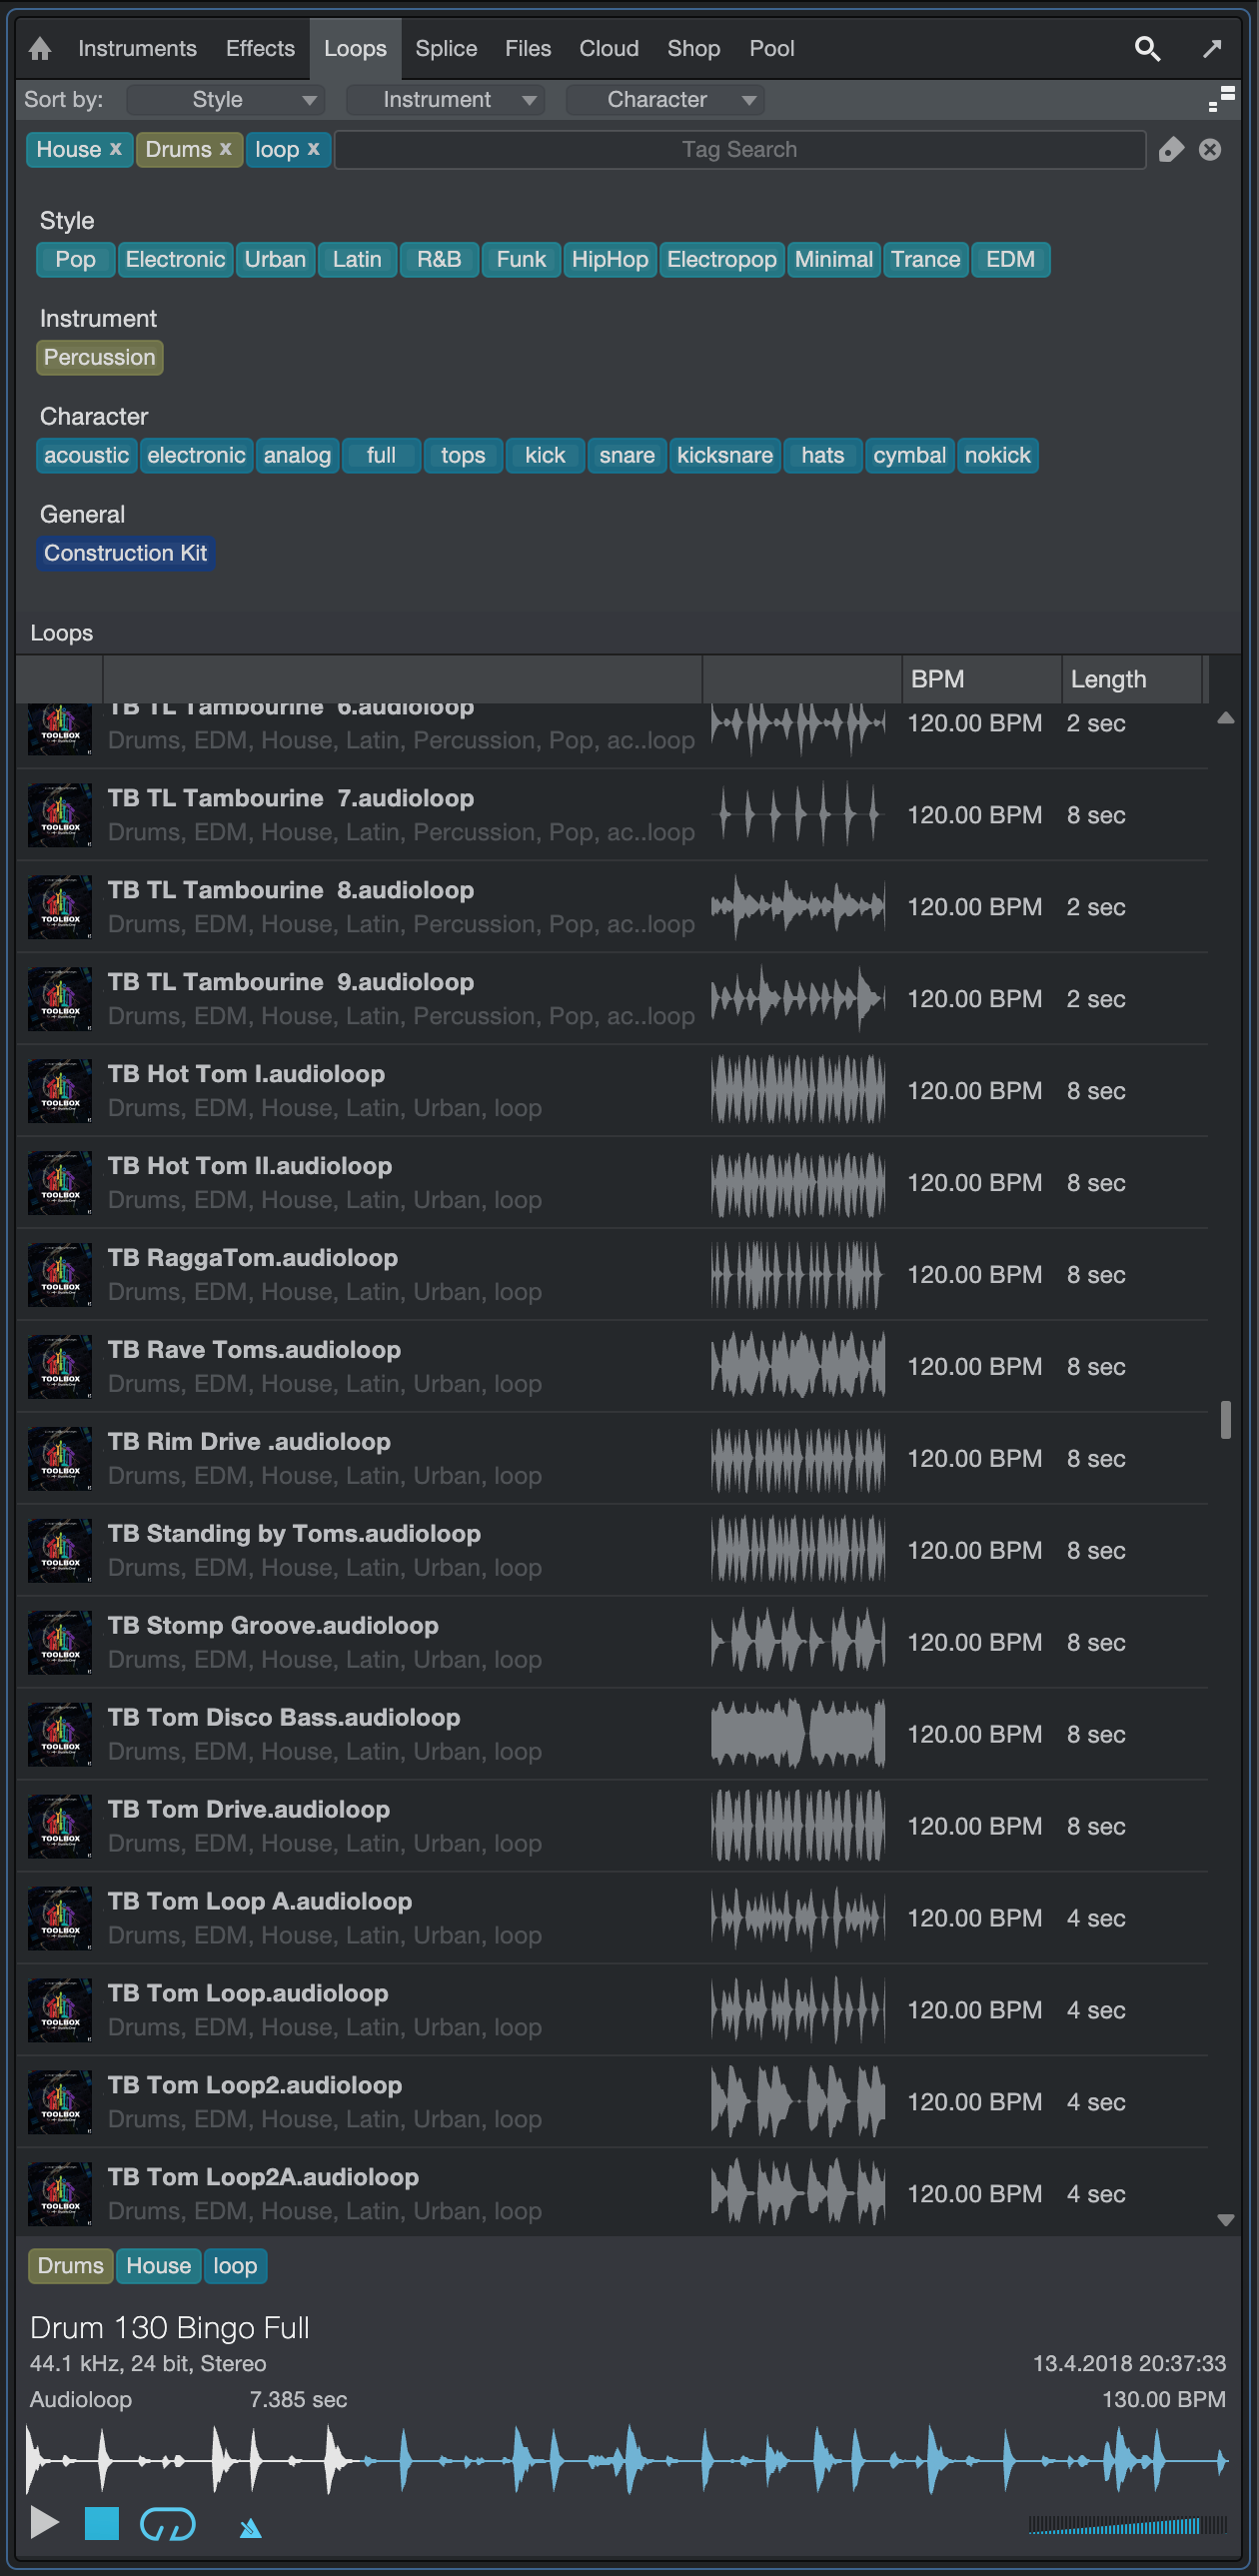Image resolution: width=1259 pixels, height=2576 pixels.
Task: Start preview playback with the Play button
Action: click(44, 2523)
